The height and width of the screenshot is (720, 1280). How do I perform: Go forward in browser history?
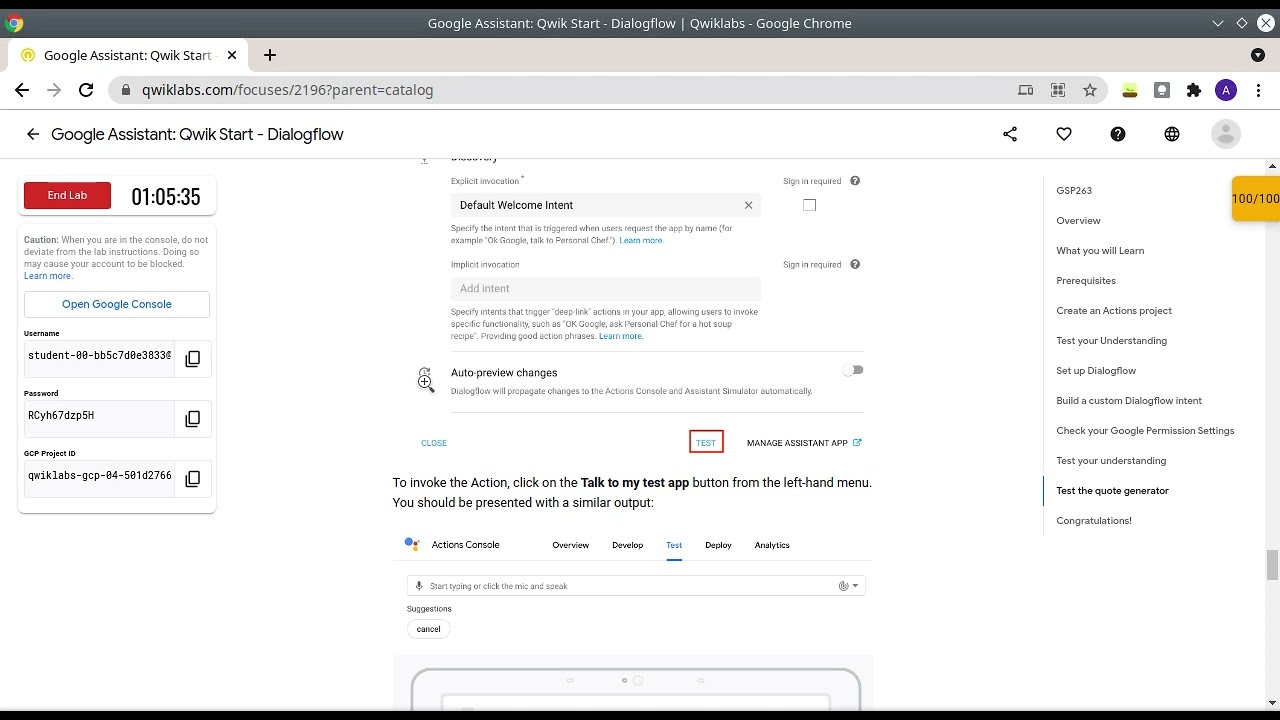point(54,90)
